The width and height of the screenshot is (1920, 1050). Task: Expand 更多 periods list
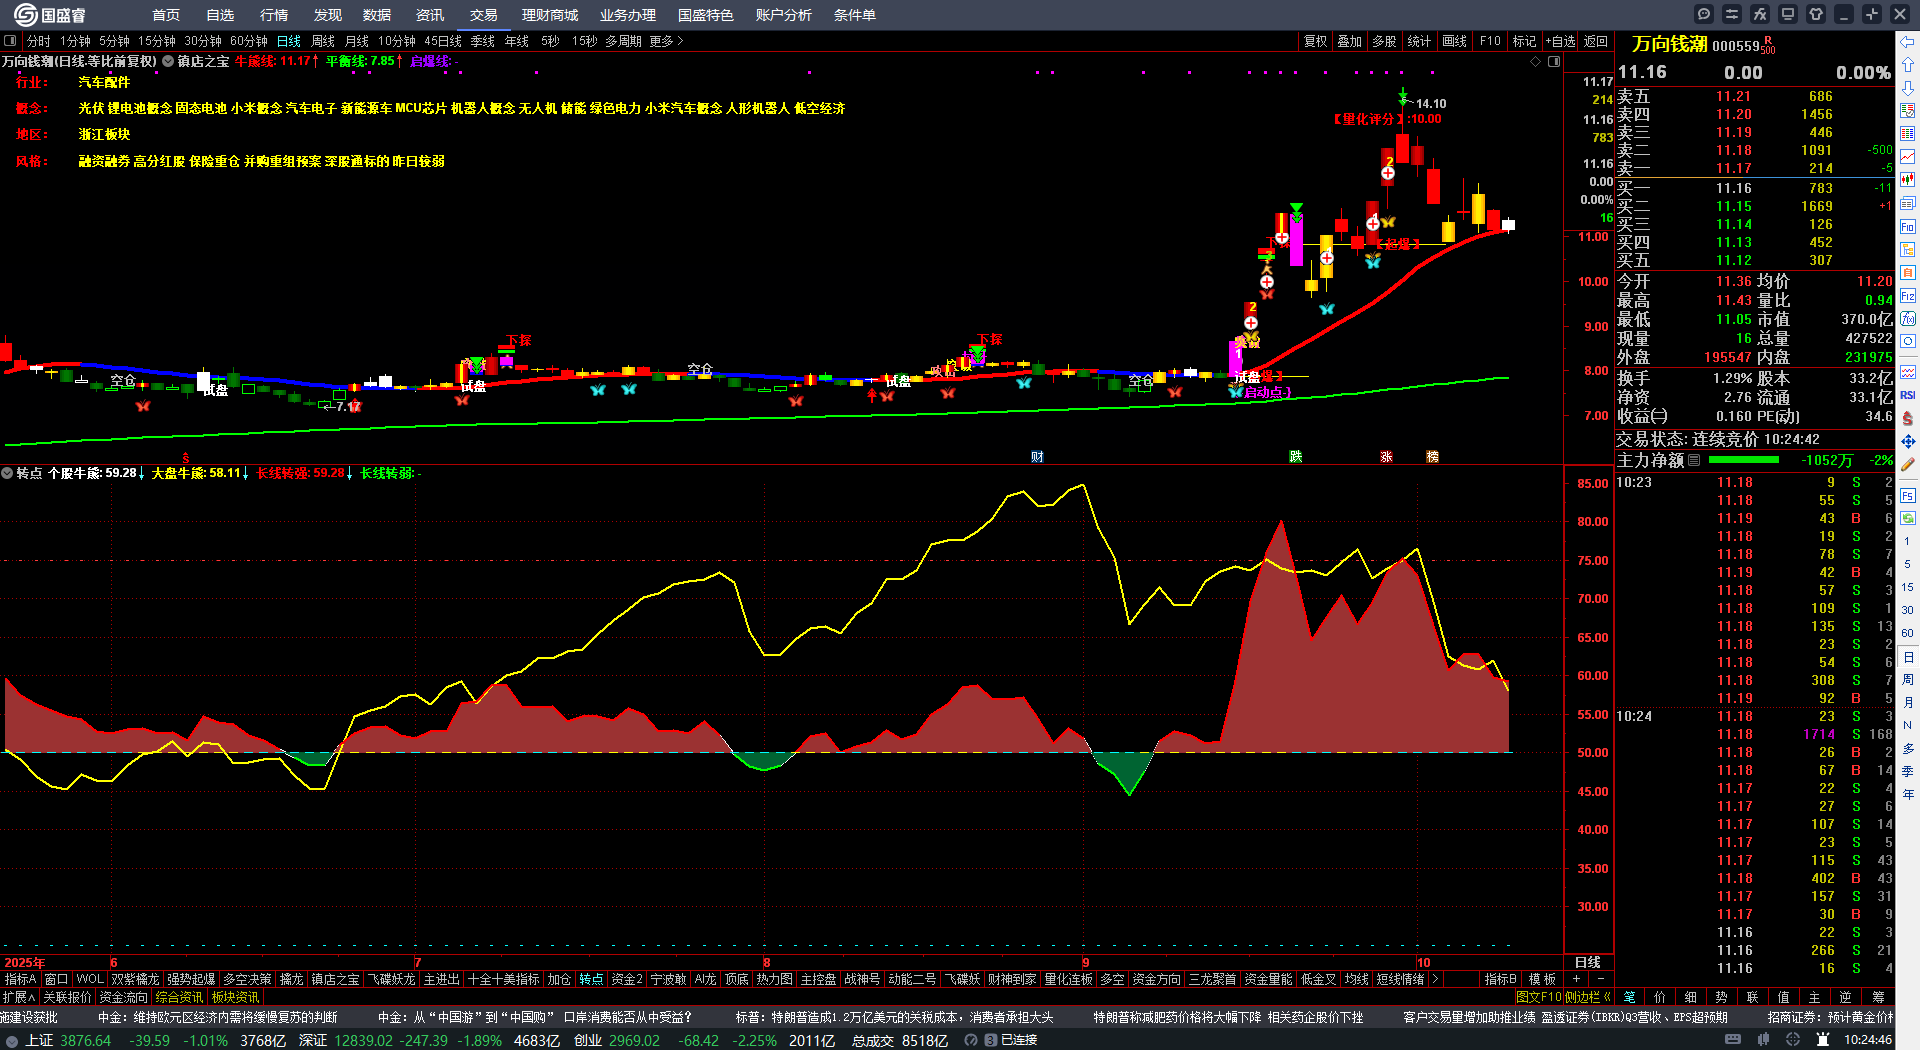coord(667,41)
